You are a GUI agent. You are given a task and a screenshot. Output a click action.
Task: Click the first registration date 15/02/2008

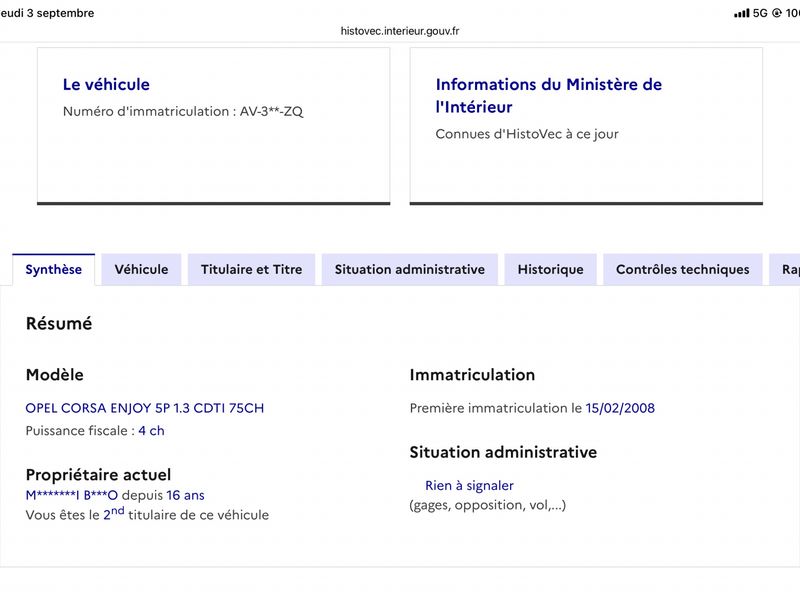(620, 408)
